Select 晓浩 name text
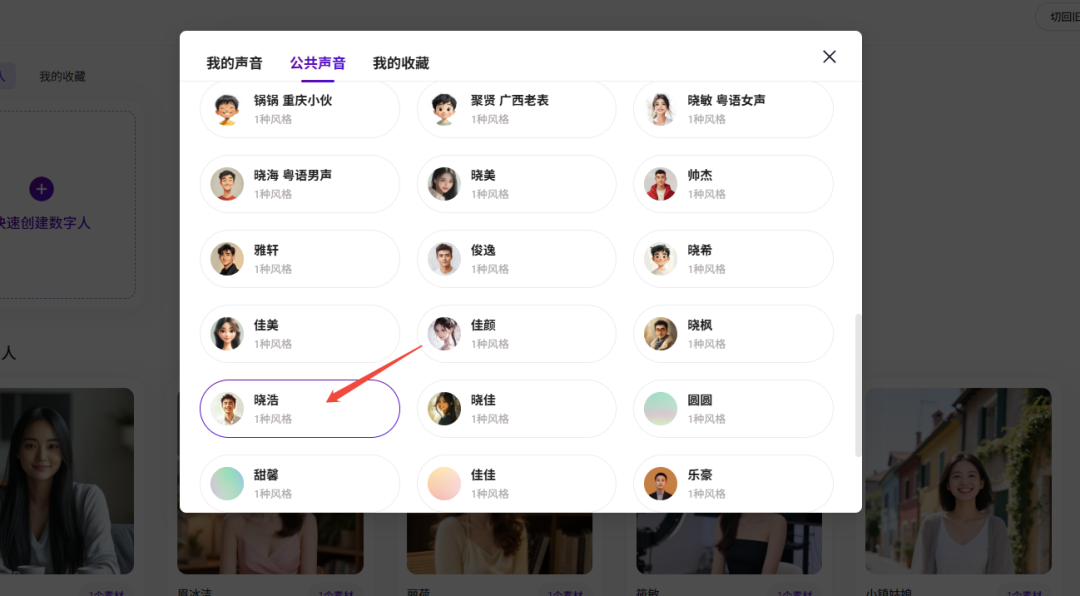Viewport: 1080px width, 596px height. click(266, 400)
